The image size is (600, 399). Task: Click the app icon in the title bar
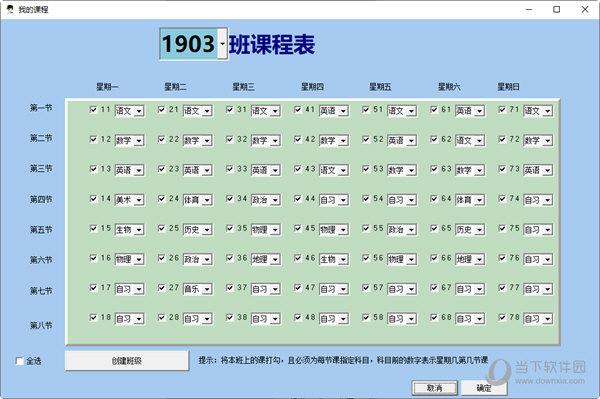coord(10,10)
